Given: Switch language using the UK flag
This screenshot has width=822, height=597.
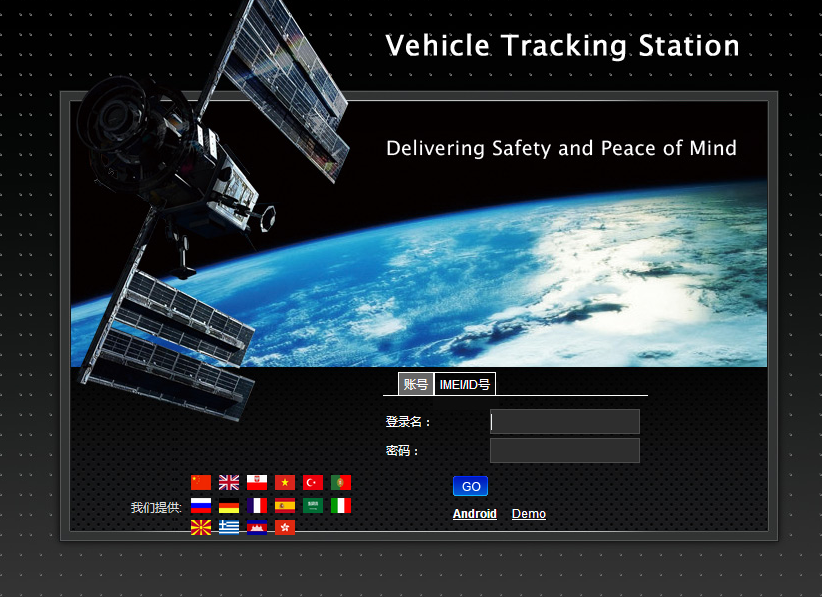Looking at the screenshot, I should click(229, 482).
